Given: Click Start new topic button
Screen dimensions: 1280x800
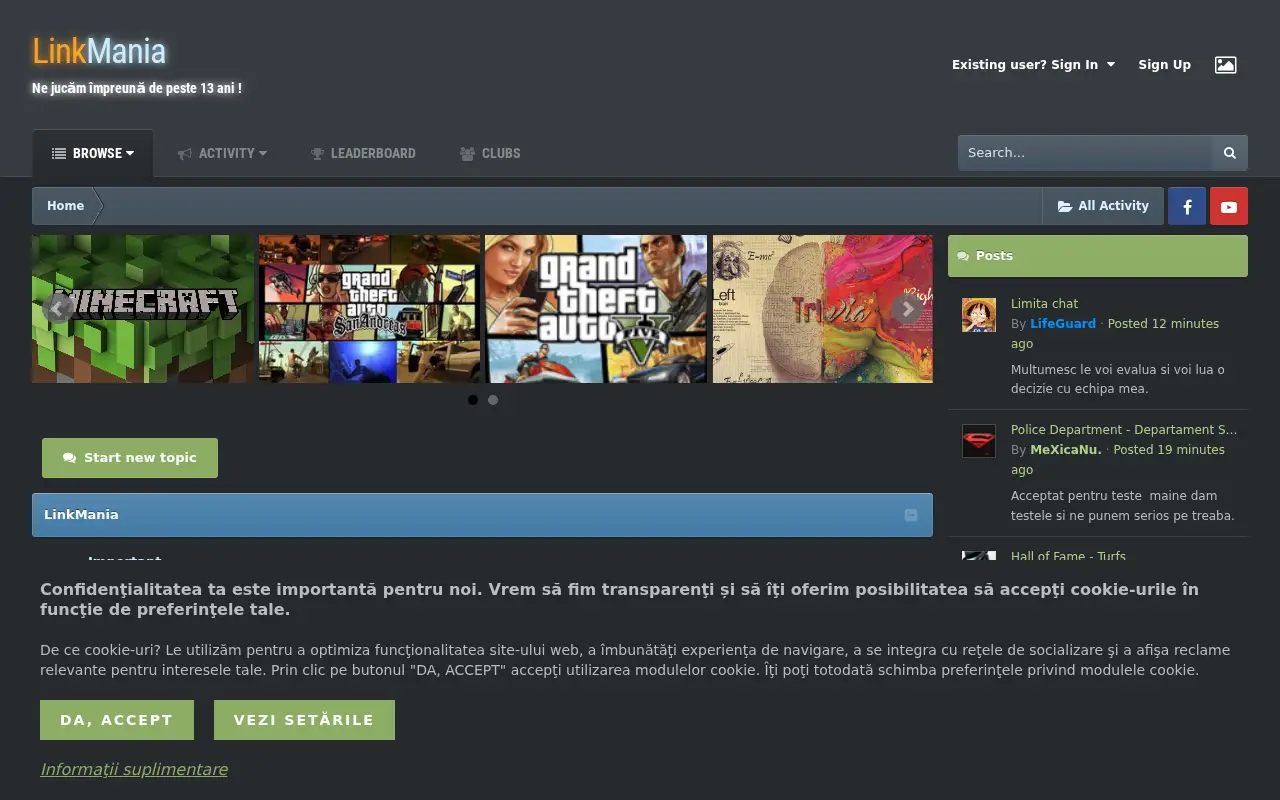Looking at the screenshot, I should point(130,458).
